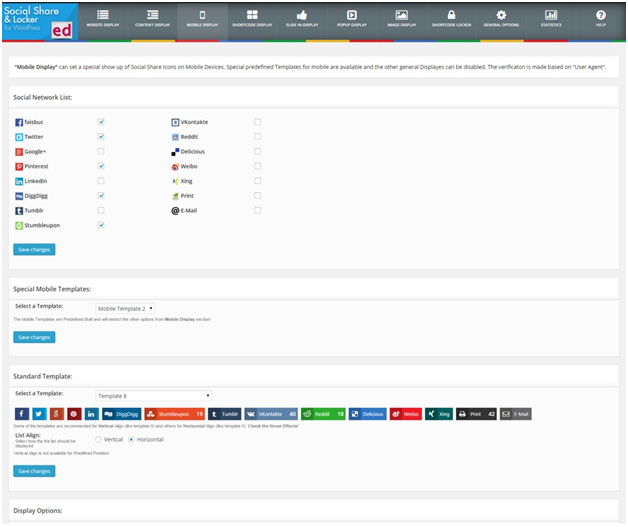
Task: Save changes in Social Network List
Action: coord(34,249)
